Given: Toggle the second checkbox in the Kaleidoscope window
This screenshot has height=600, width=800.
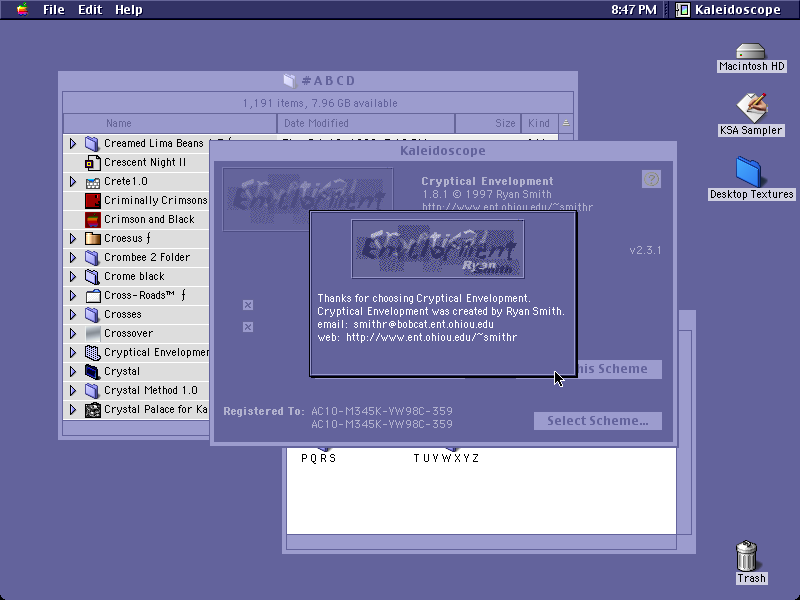Looking at the screenshot, I should pyautogui.click(x=248, y=327).
